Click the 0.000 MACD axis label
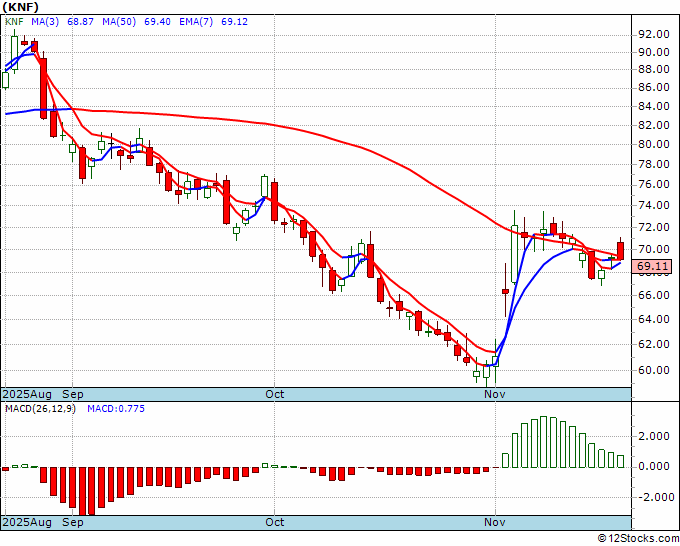 pyautogui.click(x=654, y=466)
